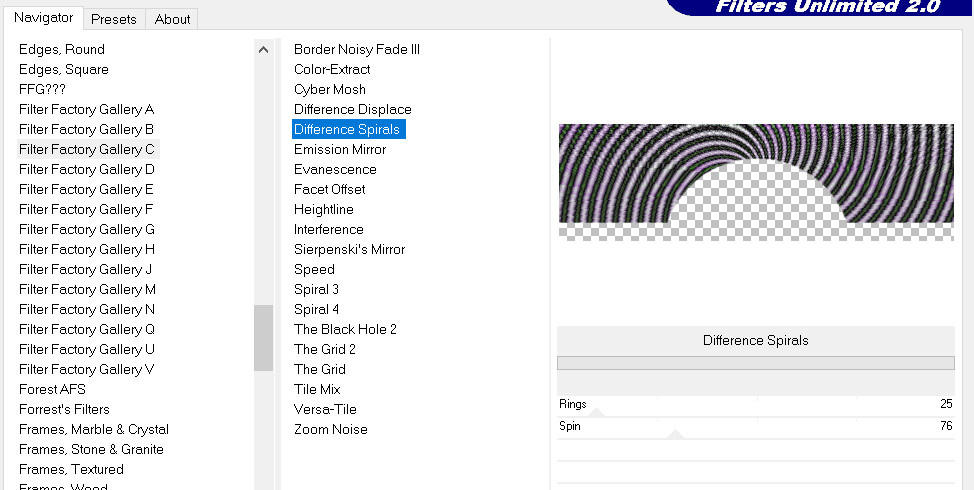Switch to the Presets tab
974x490 pixels.
tap(113, 19)
